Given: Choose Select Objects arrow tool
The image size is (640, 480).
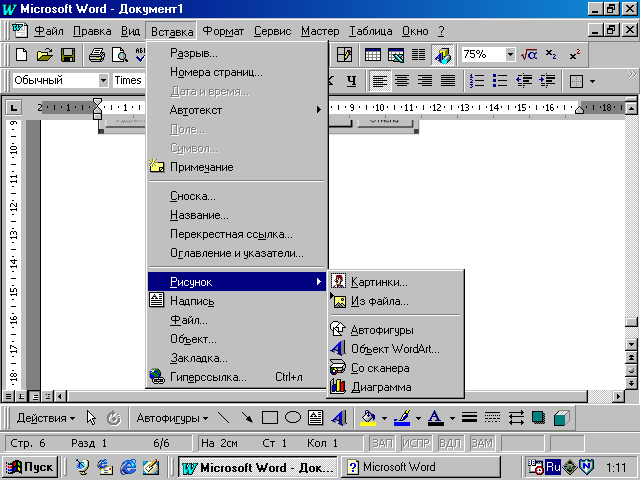Looking at the screenshot, I should (91, 418).
